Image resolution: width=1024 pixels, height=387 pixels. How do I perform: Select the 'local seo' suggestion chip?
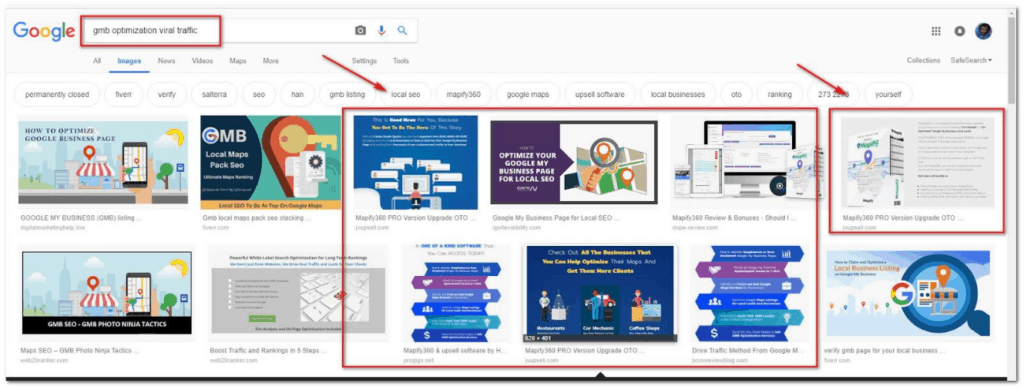coord(406,95)
